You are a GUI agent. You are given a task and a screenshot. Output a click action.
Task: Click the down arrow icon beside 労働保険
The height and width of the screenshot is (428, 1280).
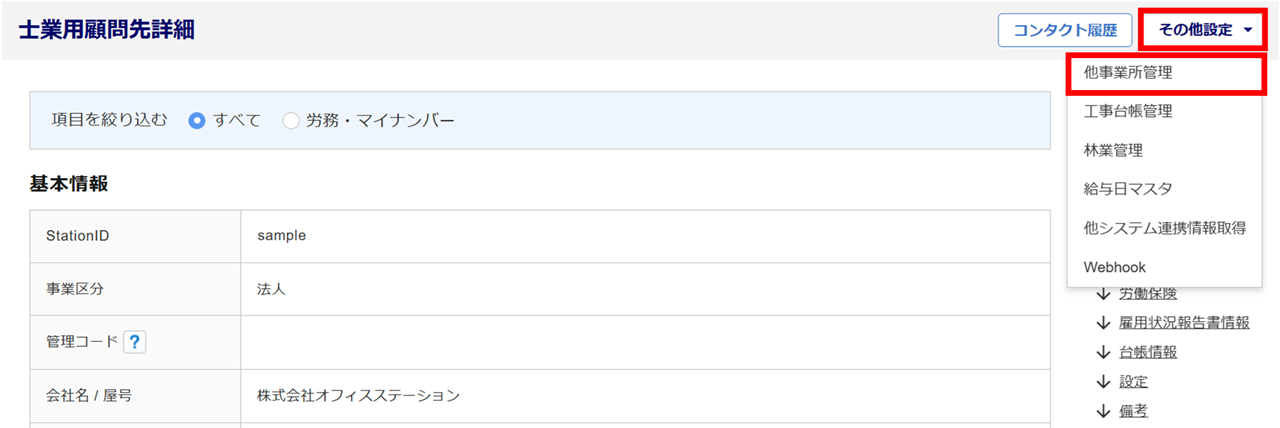tap(1104, 294)
